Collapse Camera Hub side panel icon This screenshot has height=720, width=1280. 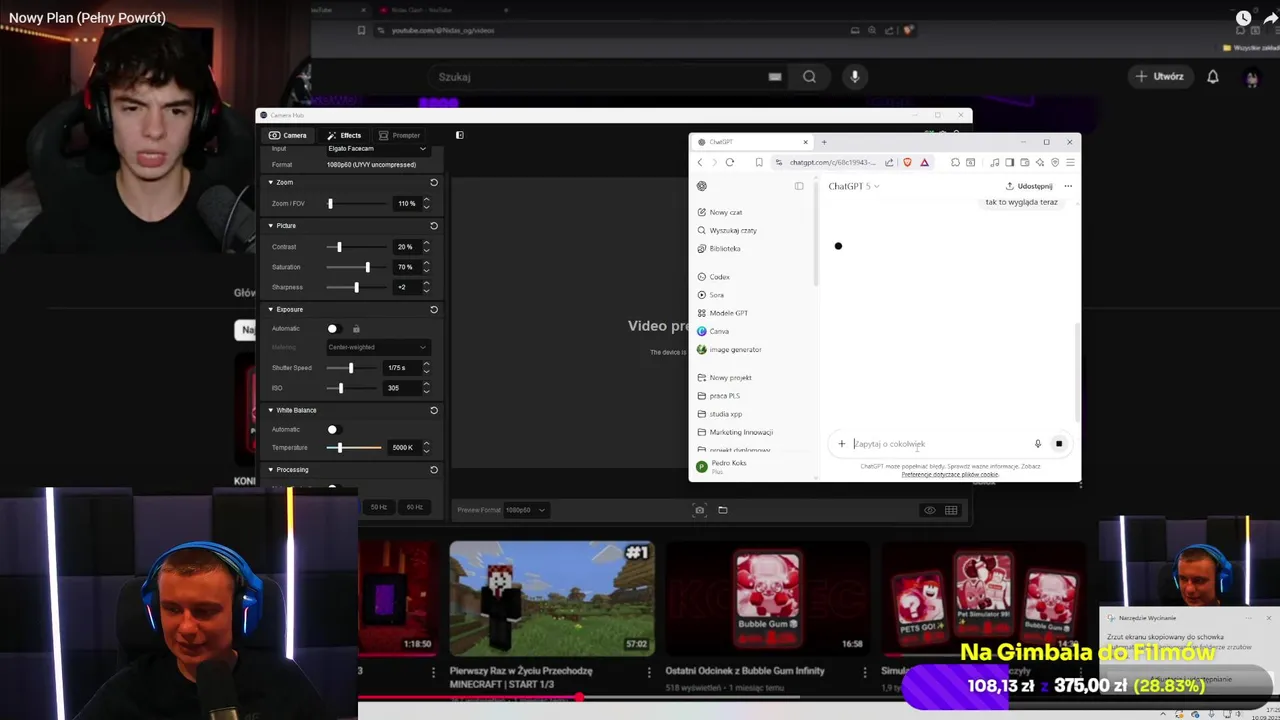pos(460,135)
